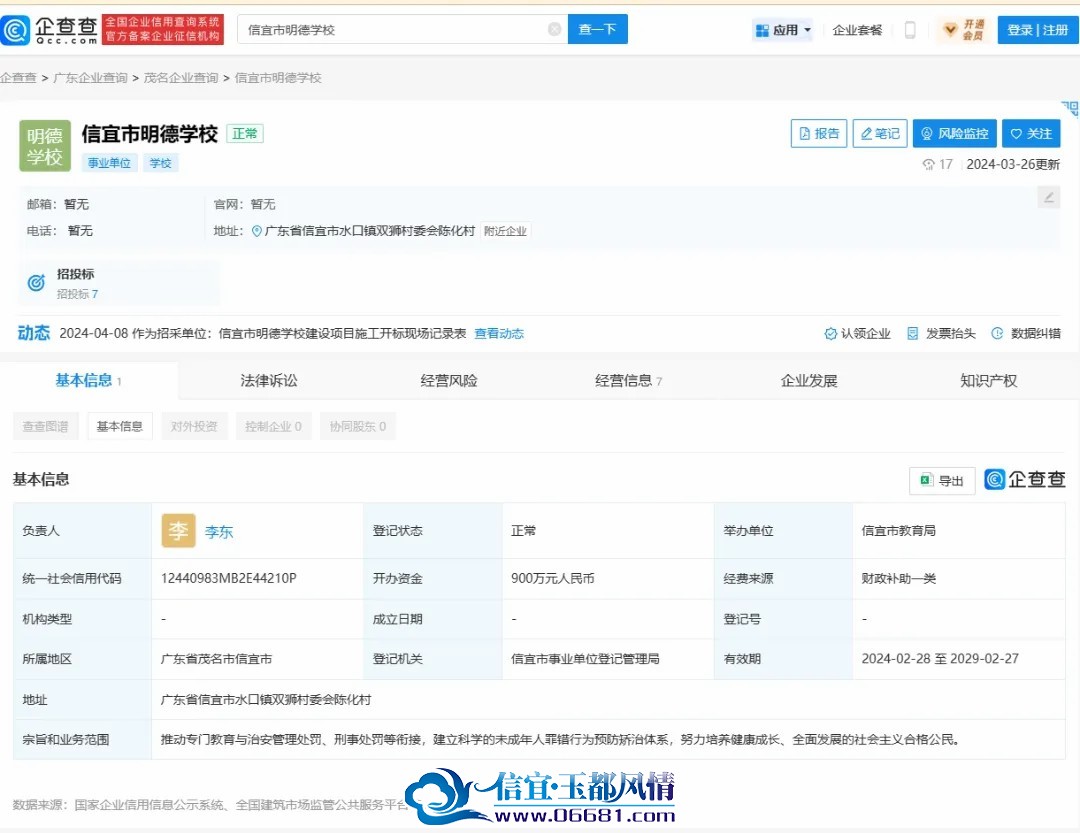
Task: Click the 登录 | 注册 button
Action: 1037,30
